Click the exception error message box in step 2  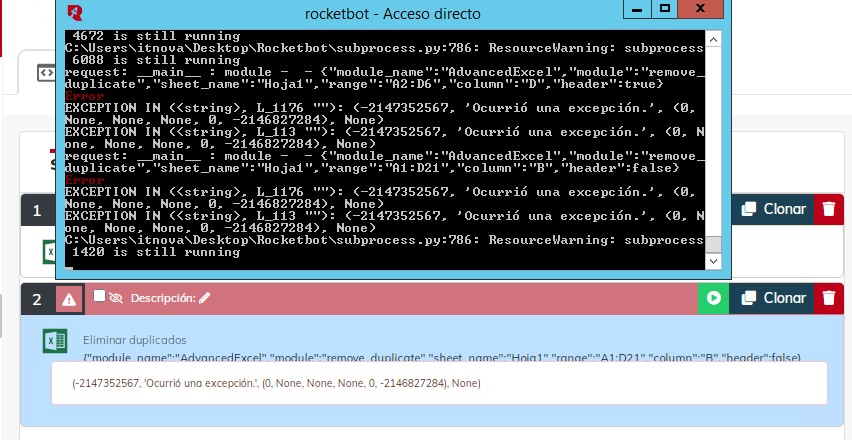pos(439,383)
